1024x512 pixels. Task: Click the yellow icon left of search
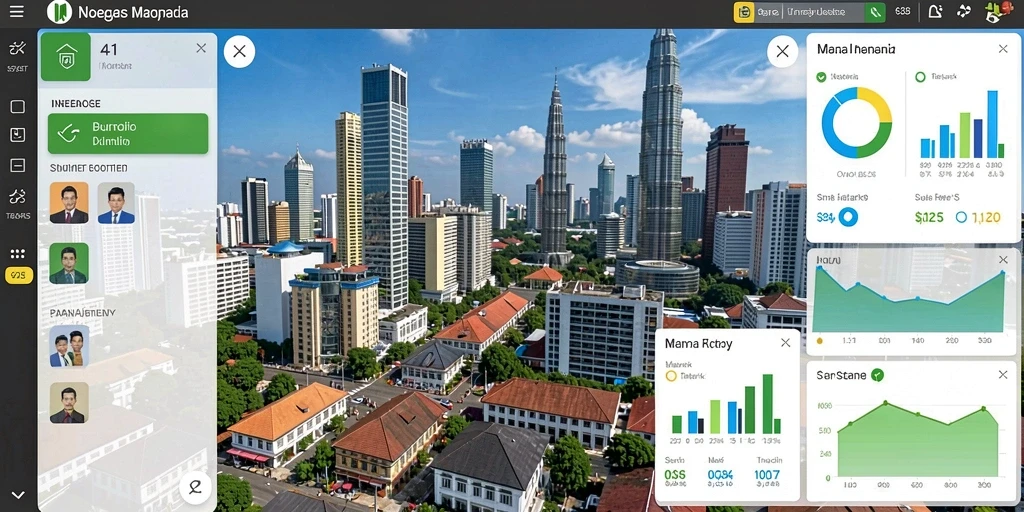click(x=744, y=12)
